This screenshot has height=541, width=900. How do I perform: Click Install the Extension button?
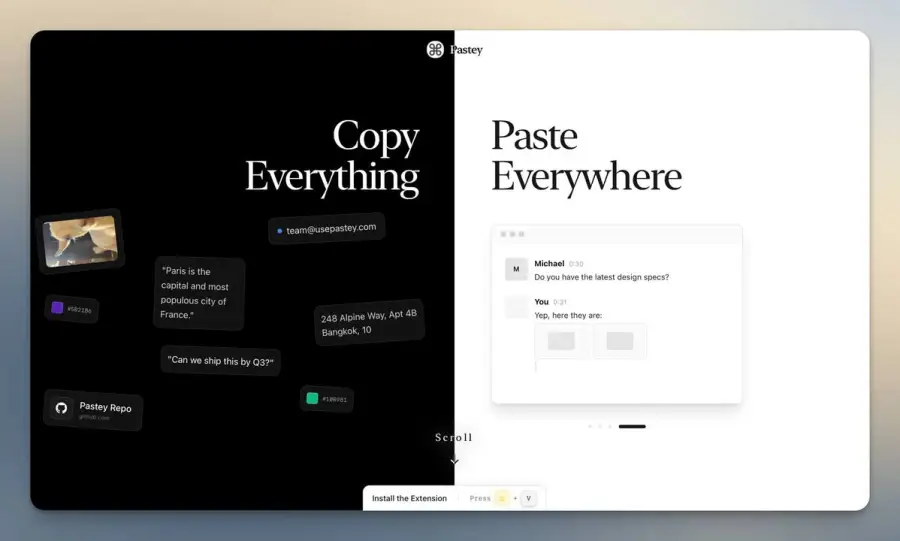[409, 499]
